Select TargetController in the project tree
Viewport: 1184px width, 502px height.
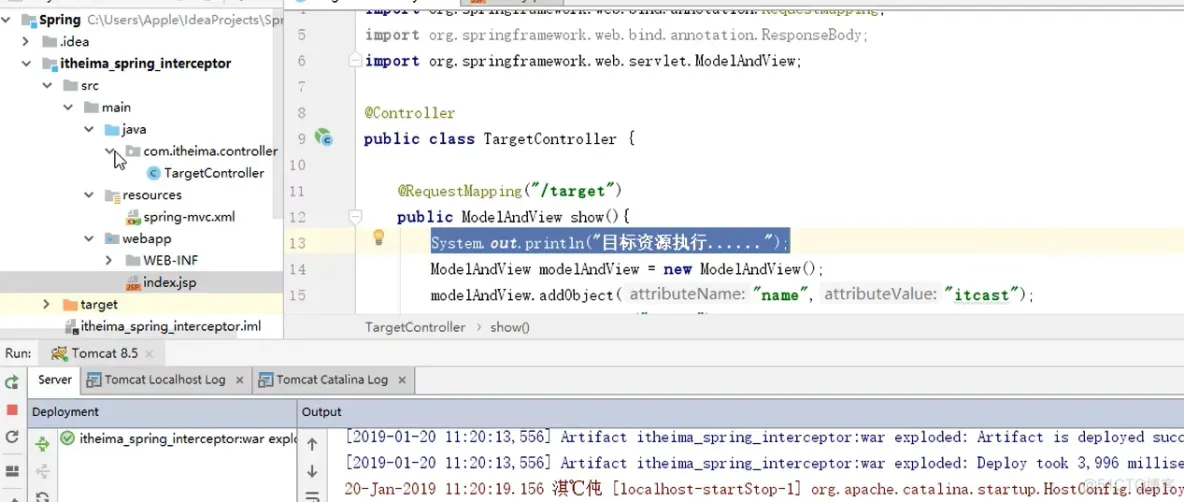pyautogui.click(x=214, y=174)
